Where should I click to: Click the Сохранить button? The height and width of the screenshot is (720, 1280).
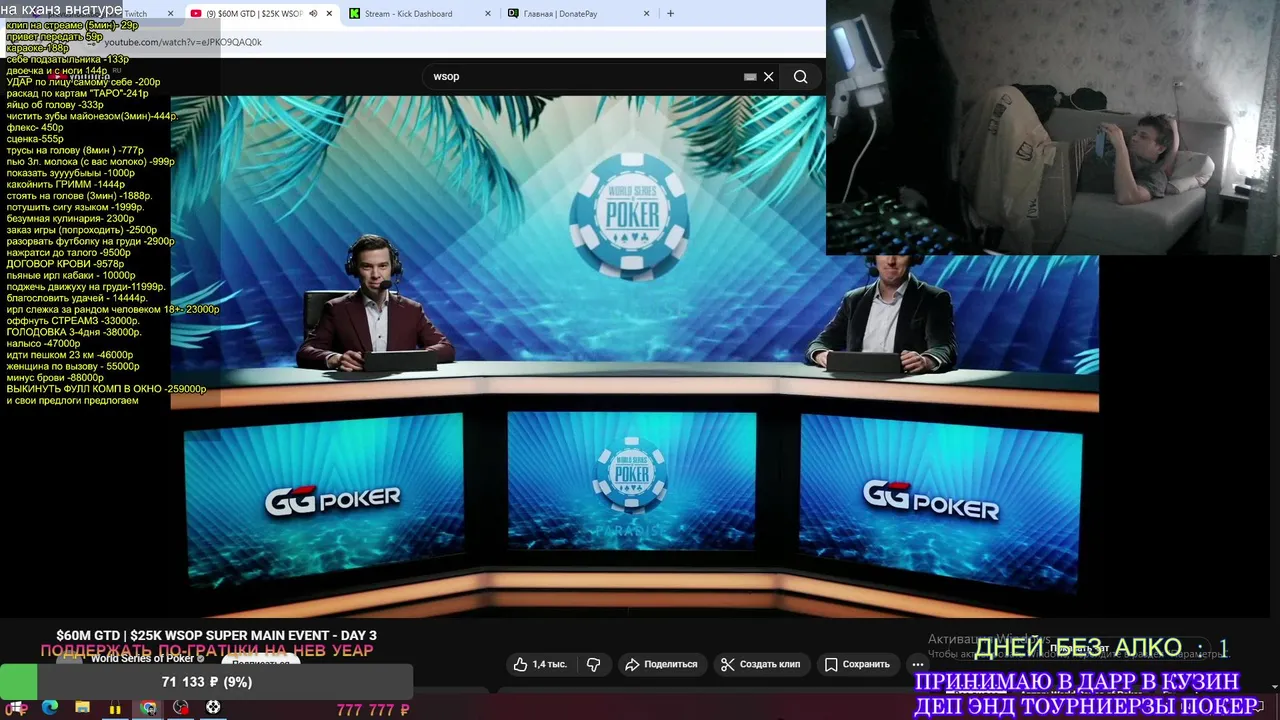[857, 664]
